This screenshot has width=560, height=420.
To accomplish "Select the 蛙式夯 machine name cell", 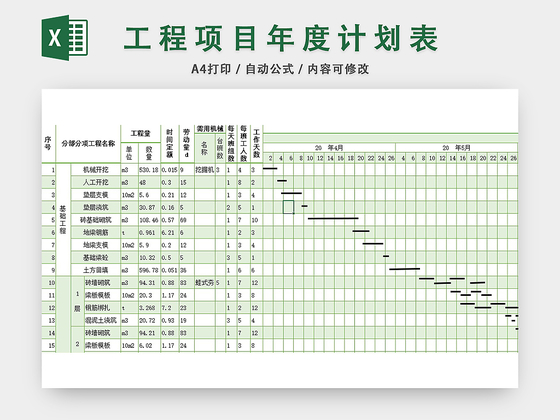I will tap(205, 283).
